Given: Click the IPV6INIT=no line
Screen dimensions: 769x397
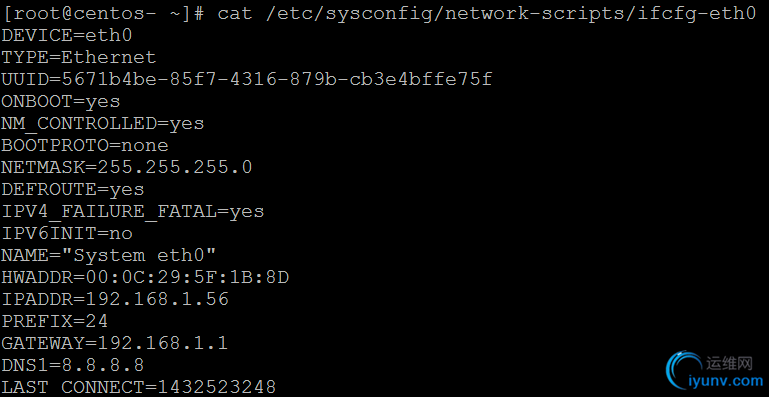Looking at the screenshot, I should point(67,234).
